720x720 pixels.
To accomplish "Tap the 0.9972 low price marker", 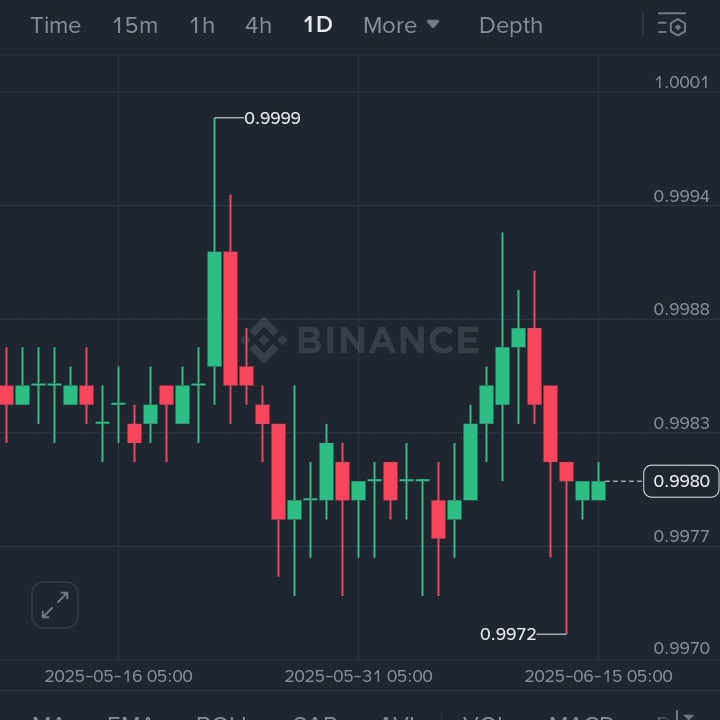I will coord(508,634).
